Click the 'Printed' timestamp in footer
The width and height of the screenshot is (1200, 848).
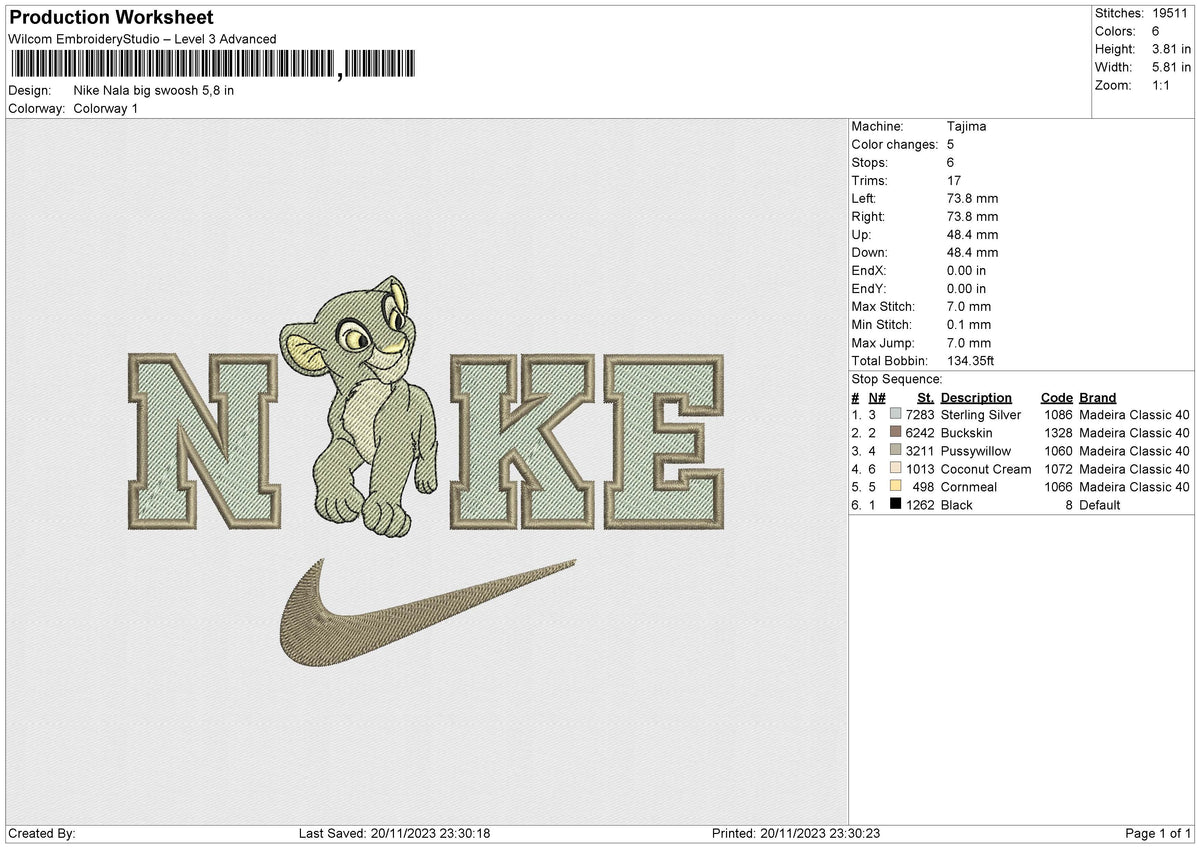pyautogui.click(x=796, y=833)
